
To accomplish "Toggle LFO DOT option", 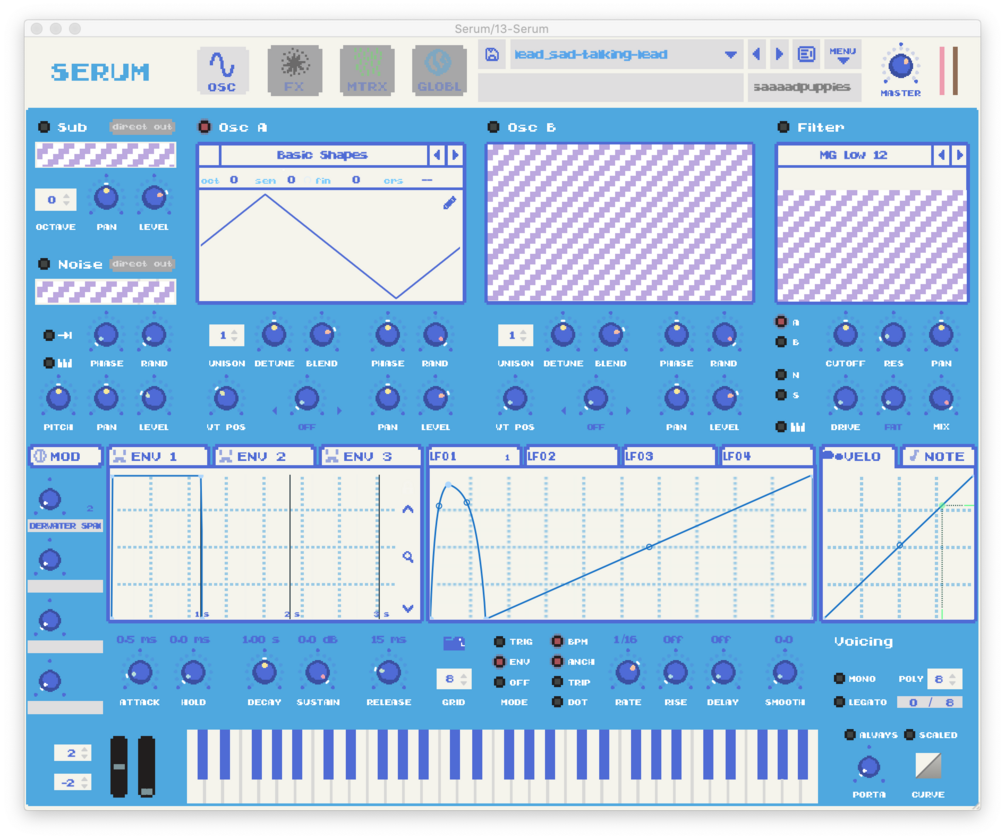I will pos(557,702).
